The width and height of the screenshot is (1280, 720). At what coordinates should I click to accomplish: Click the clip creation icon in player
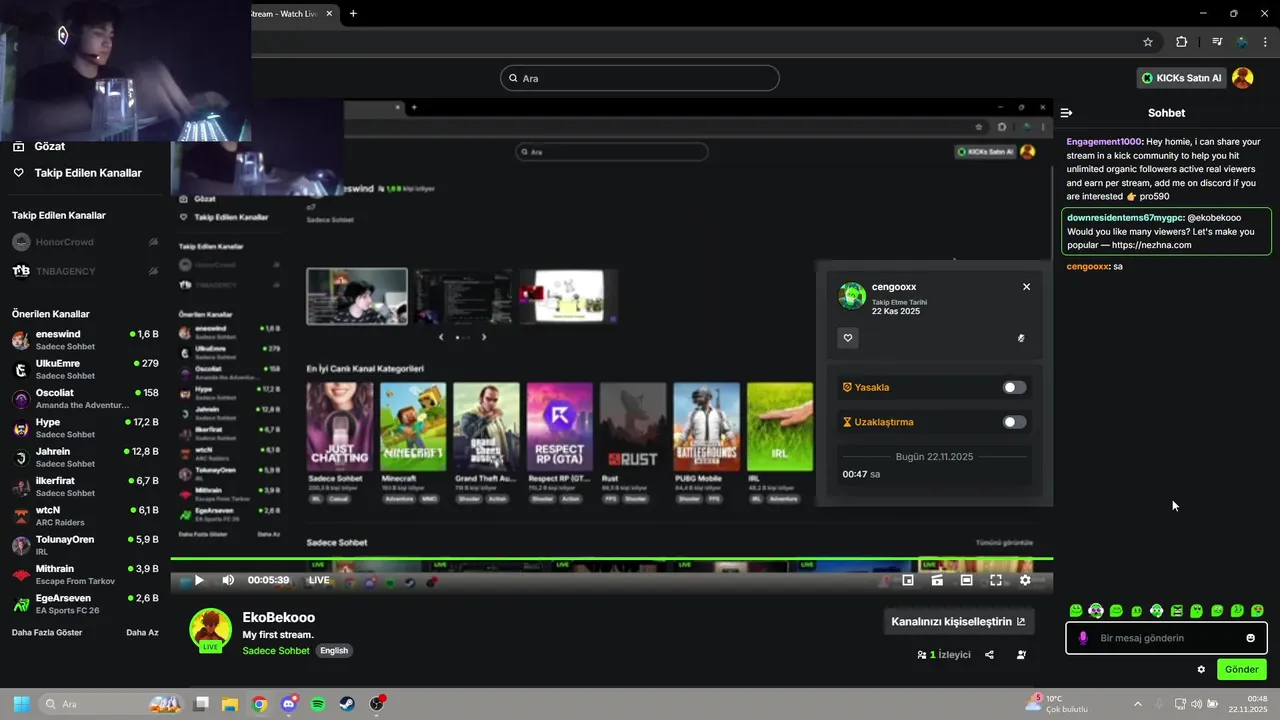point(937,580)
